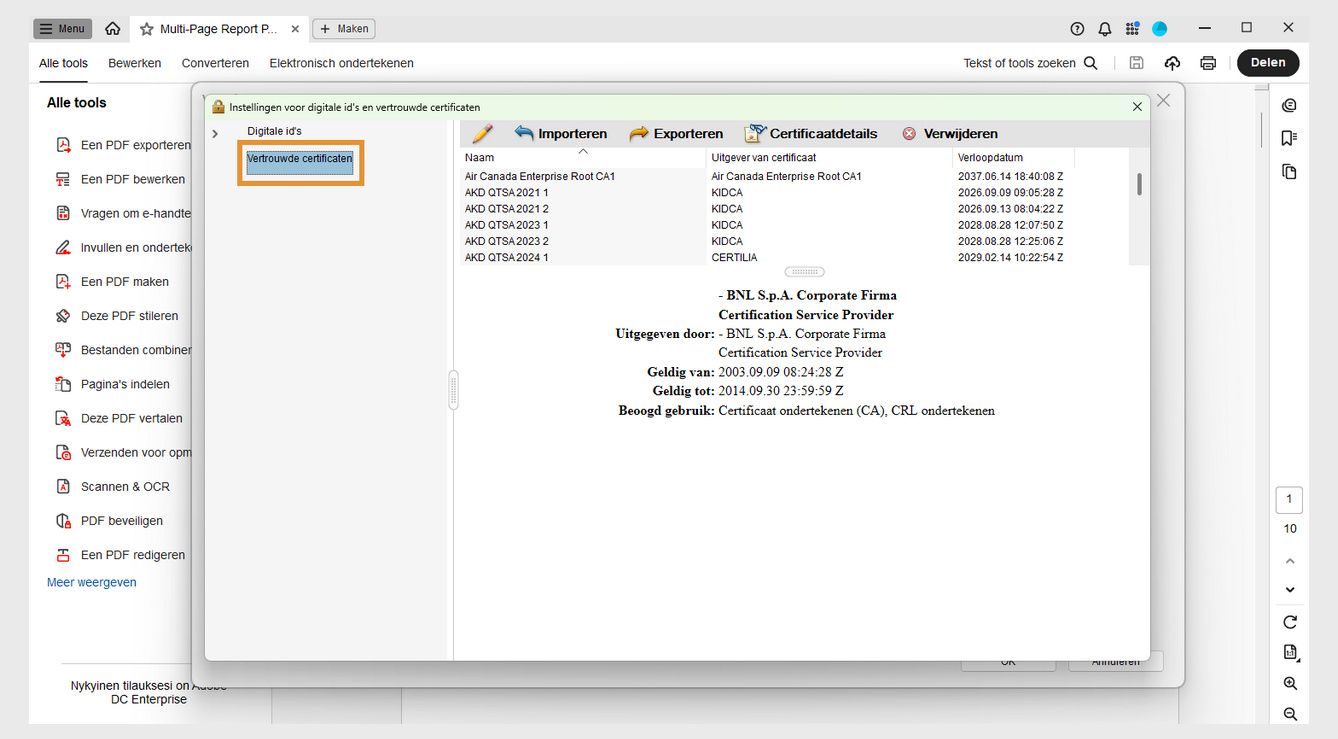
Task: Print the document with the printer icon
Action: point(1208,63)
